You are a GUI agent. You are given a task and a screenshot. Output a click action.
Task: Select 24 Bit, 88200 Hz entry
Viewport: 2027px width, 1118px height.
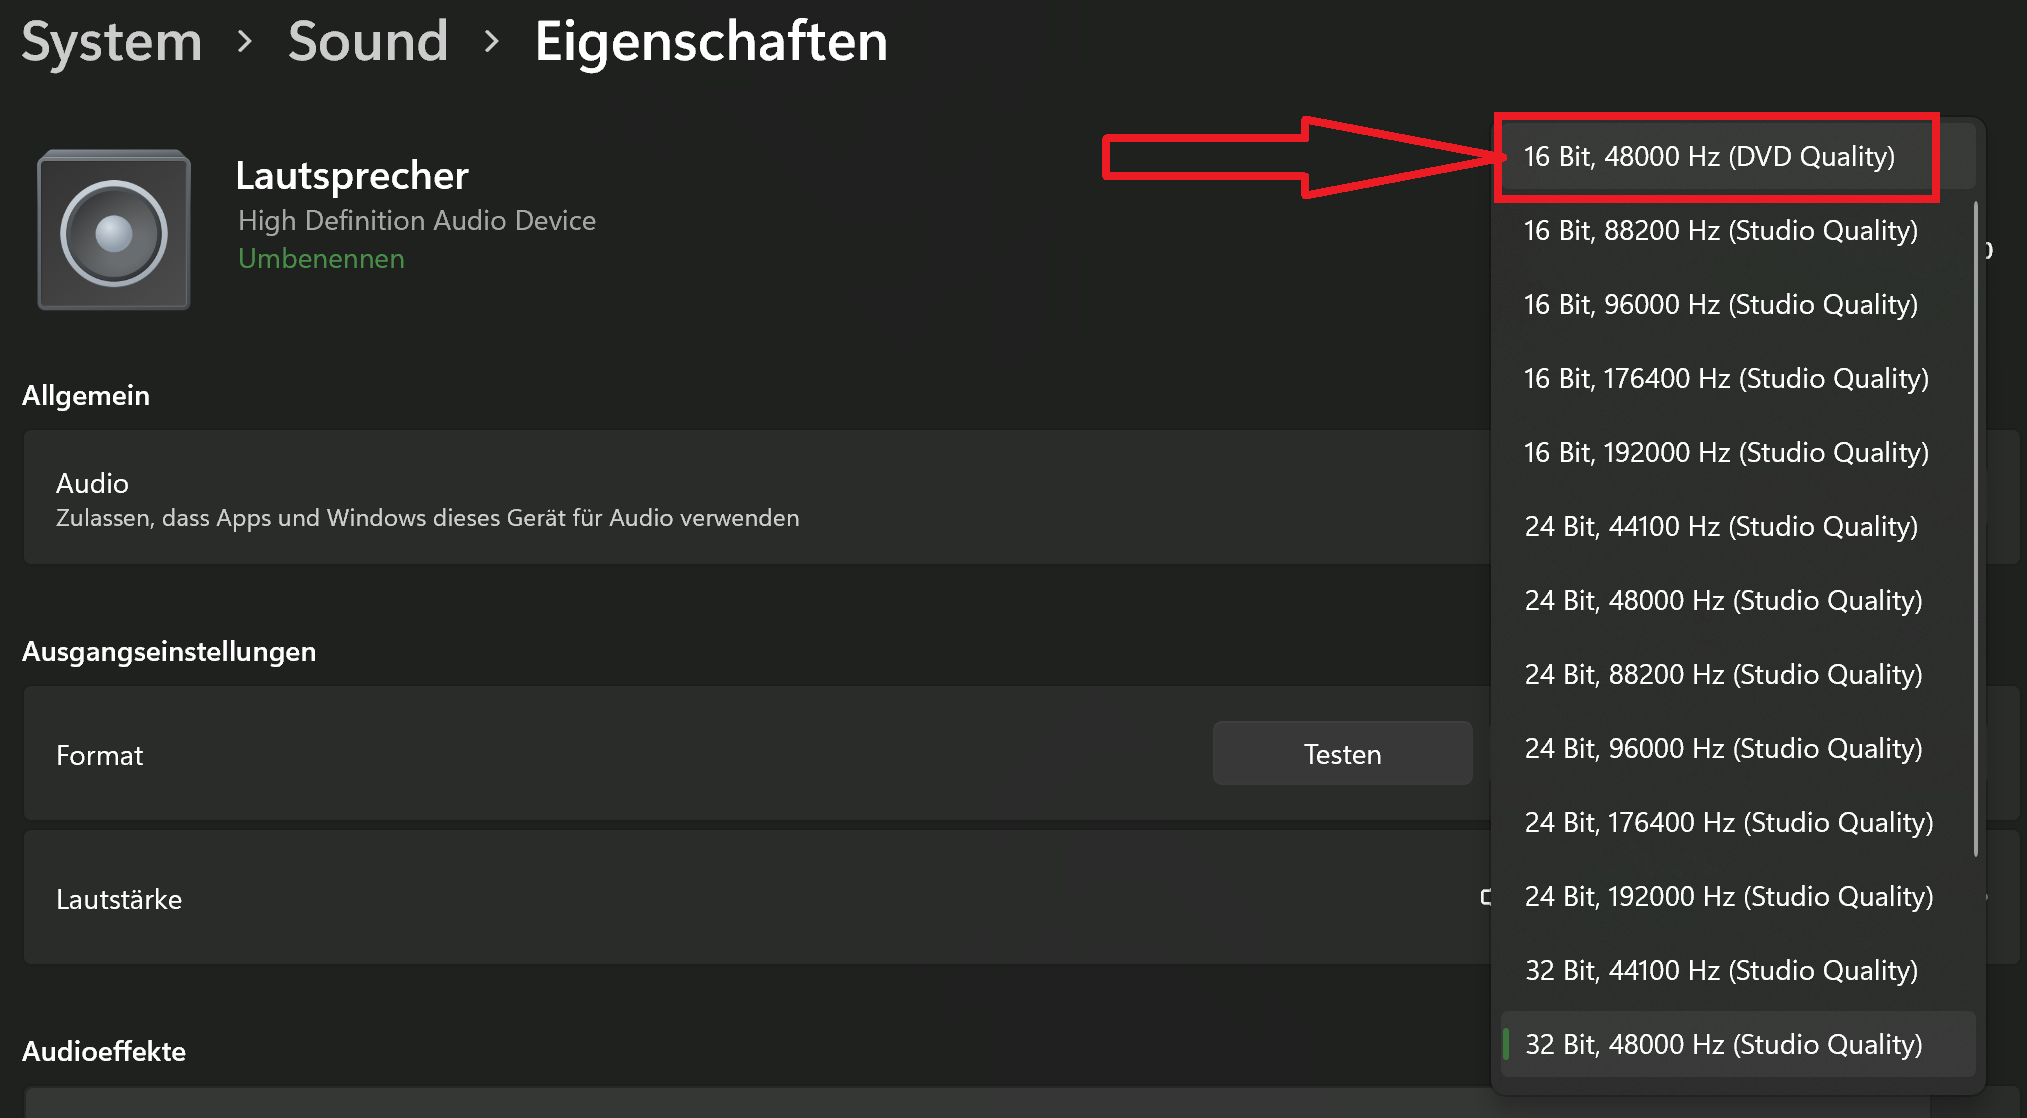pyautogui.click(x=1722, y=675)
